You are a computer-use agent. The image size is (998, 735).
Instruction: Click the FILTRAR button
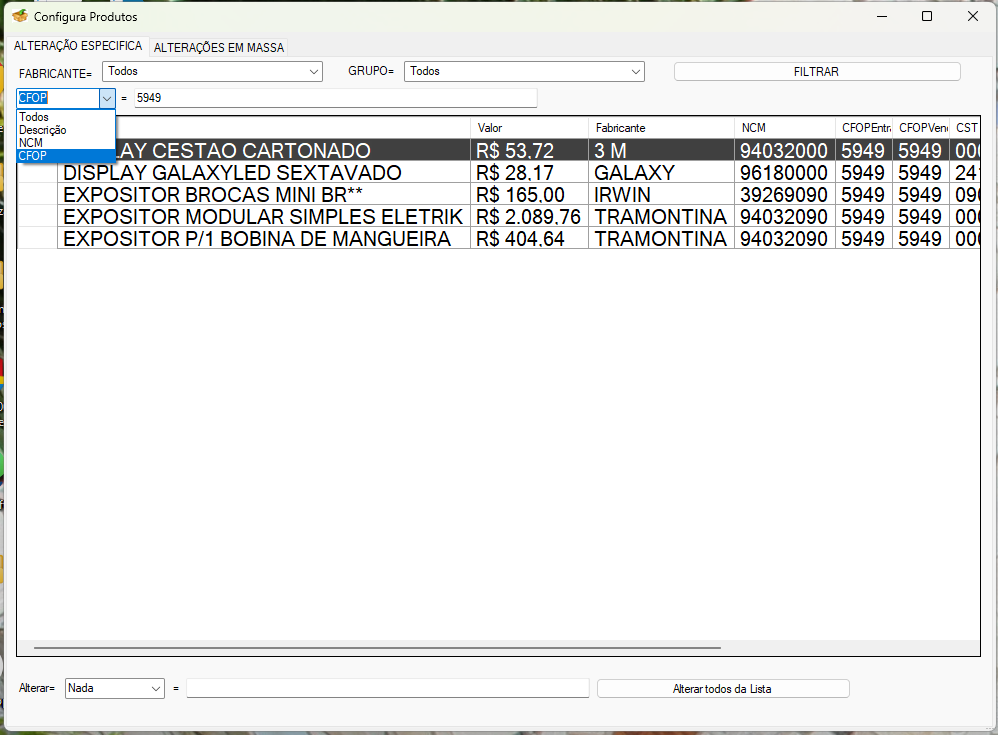click(x=817, y=72)
